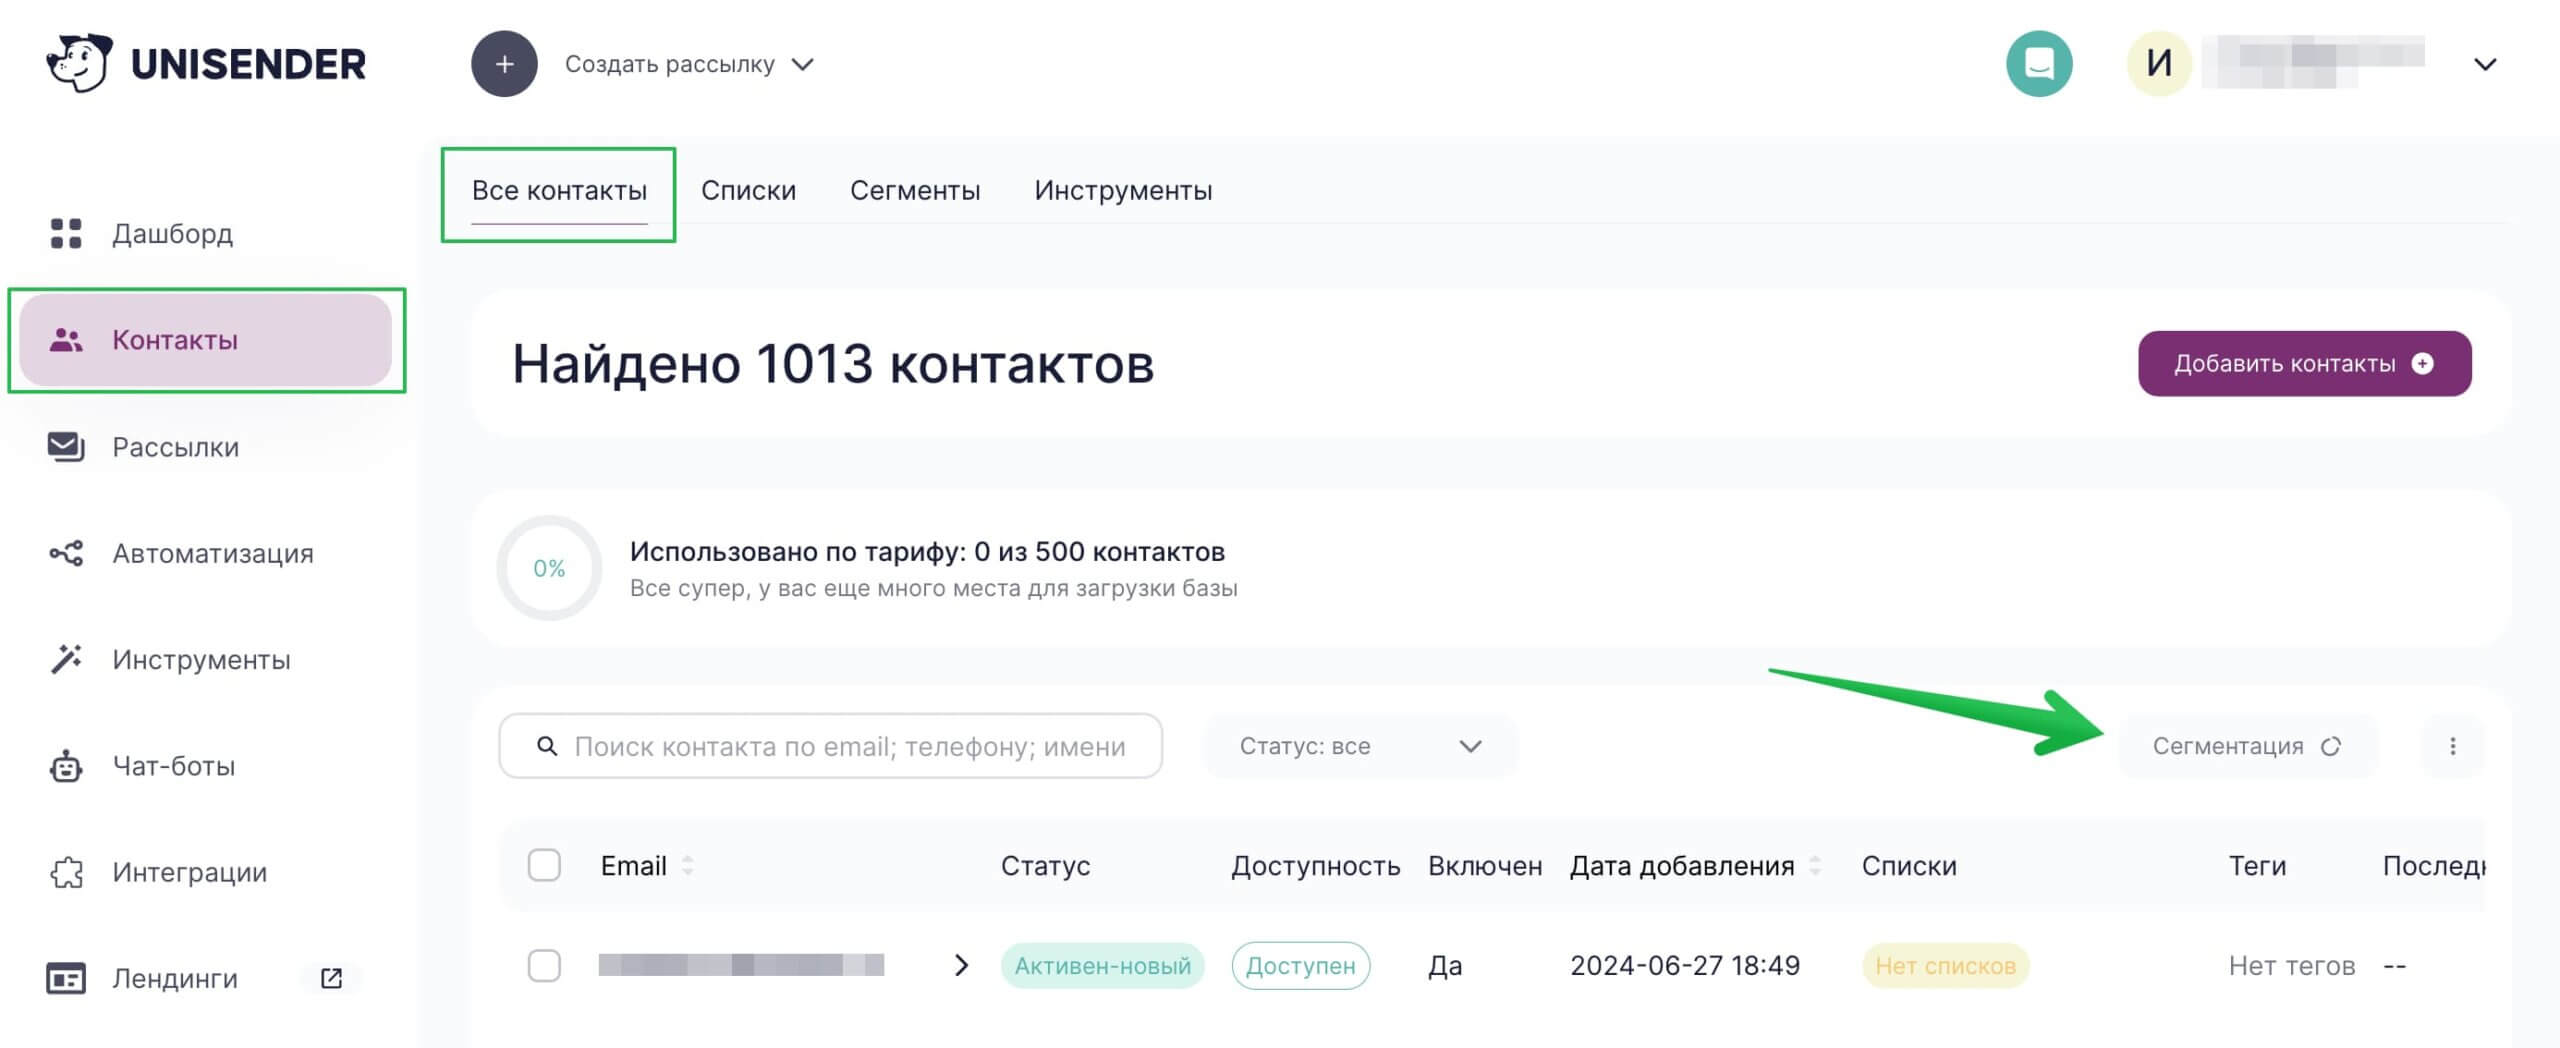Click the refresh icon next to Сегментация
The image size is (2560, 1048).
click(x=2331, y=746)
